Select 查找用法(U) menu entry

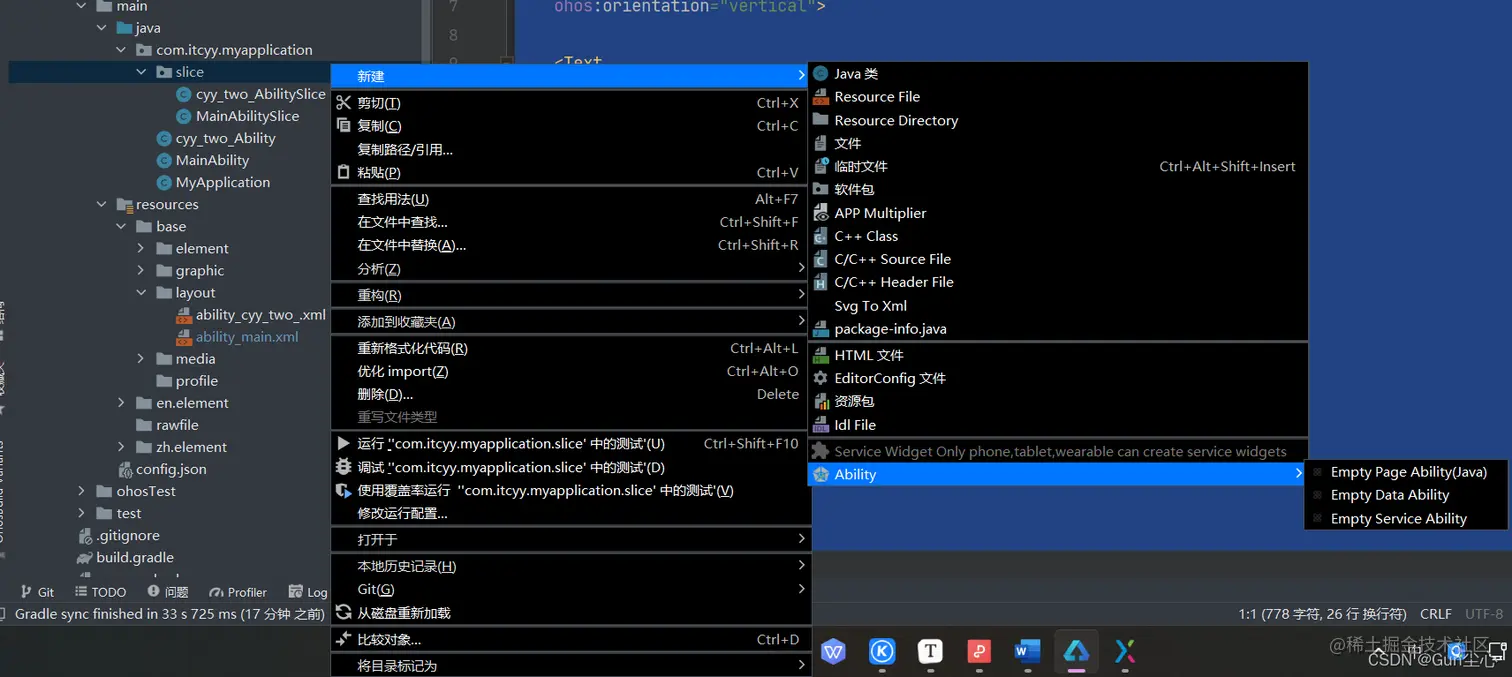pos(570,199)
